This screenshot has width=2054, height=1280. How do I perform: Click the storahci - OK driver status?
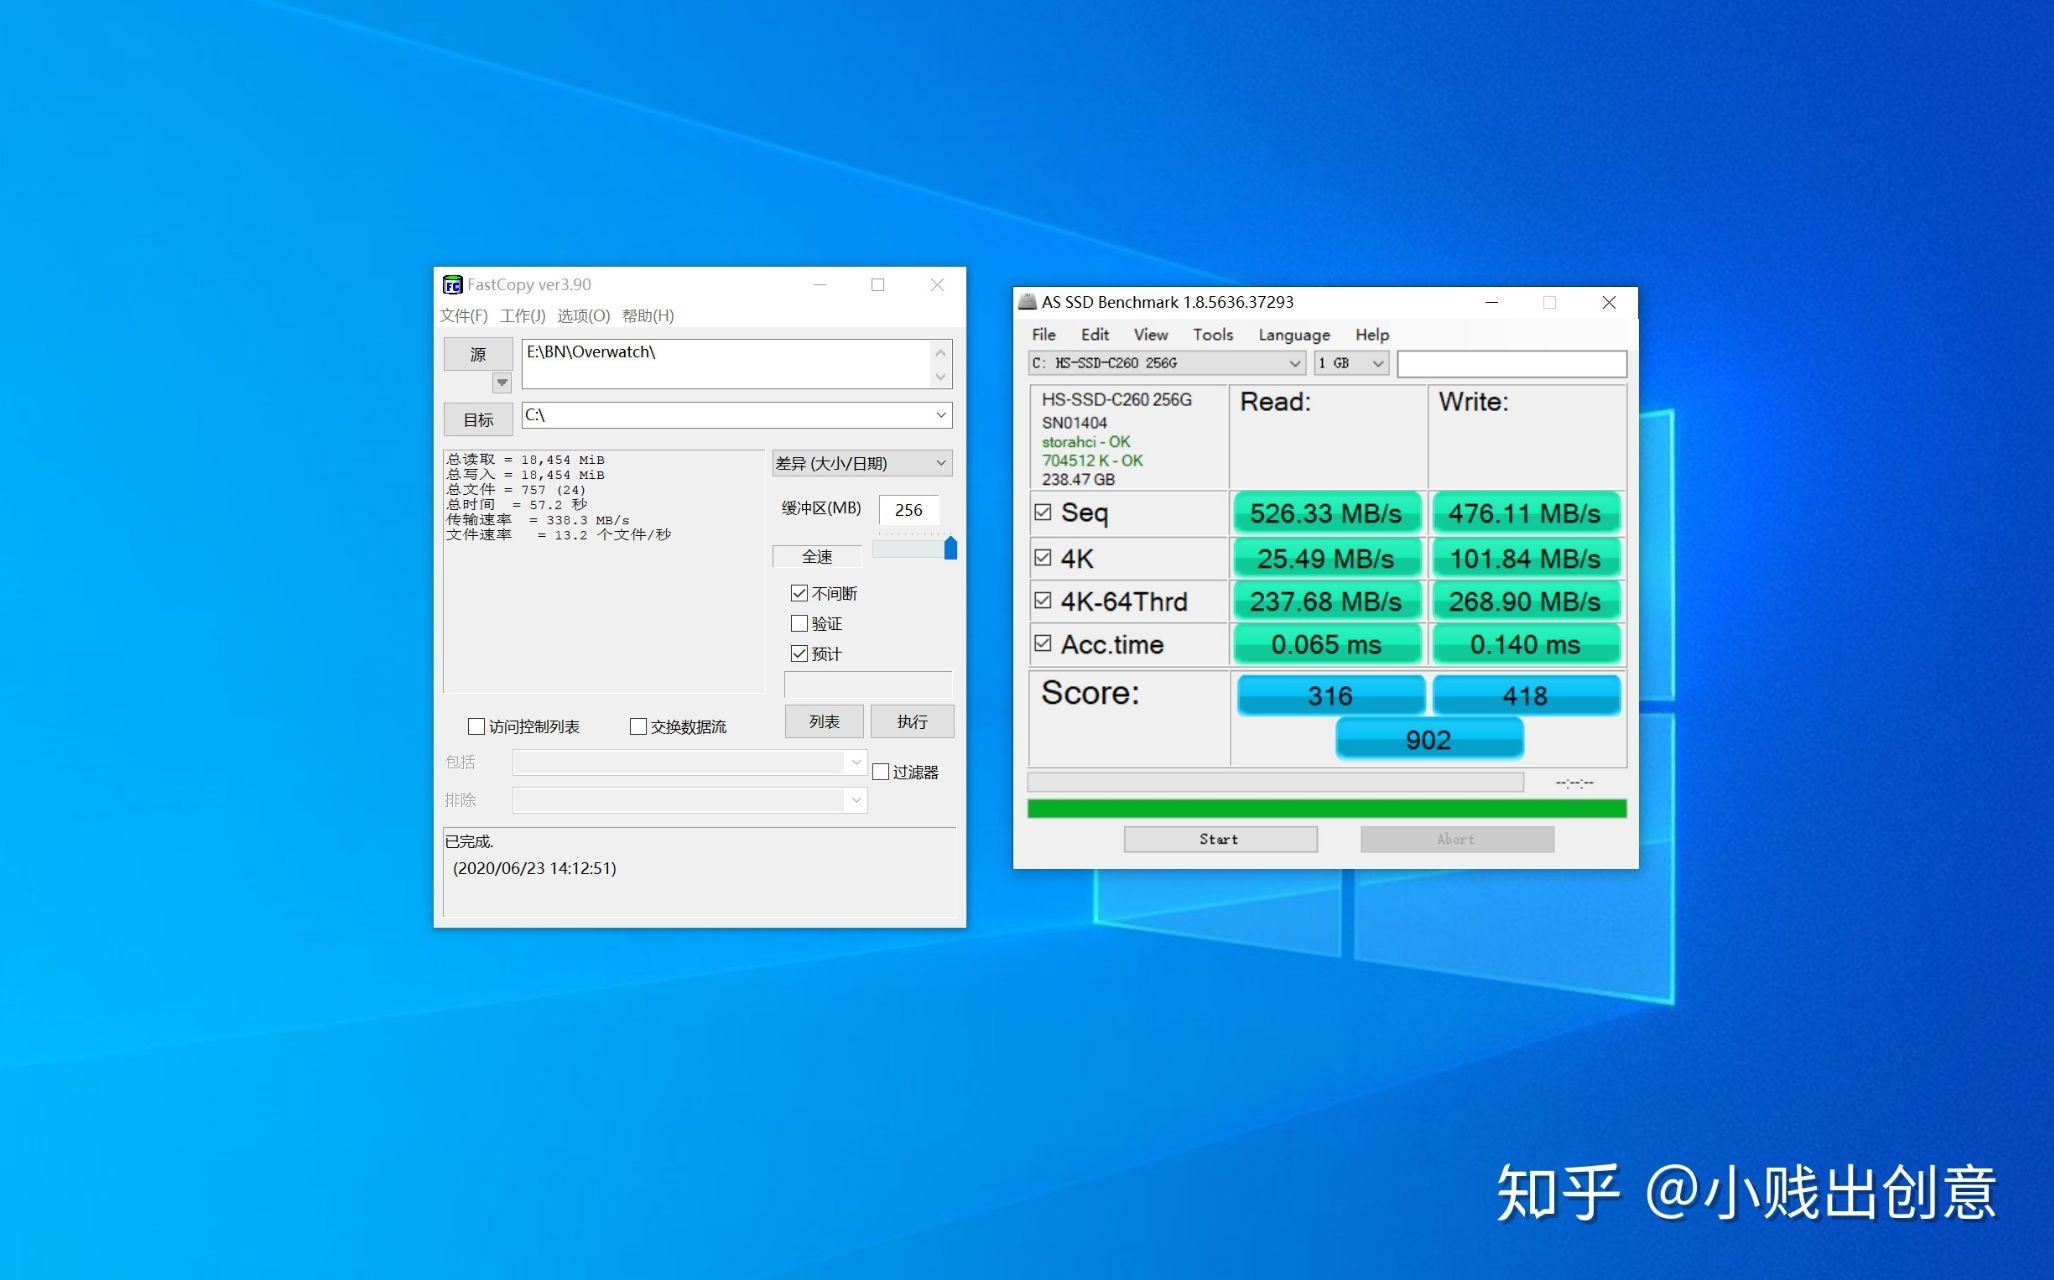1086,441
